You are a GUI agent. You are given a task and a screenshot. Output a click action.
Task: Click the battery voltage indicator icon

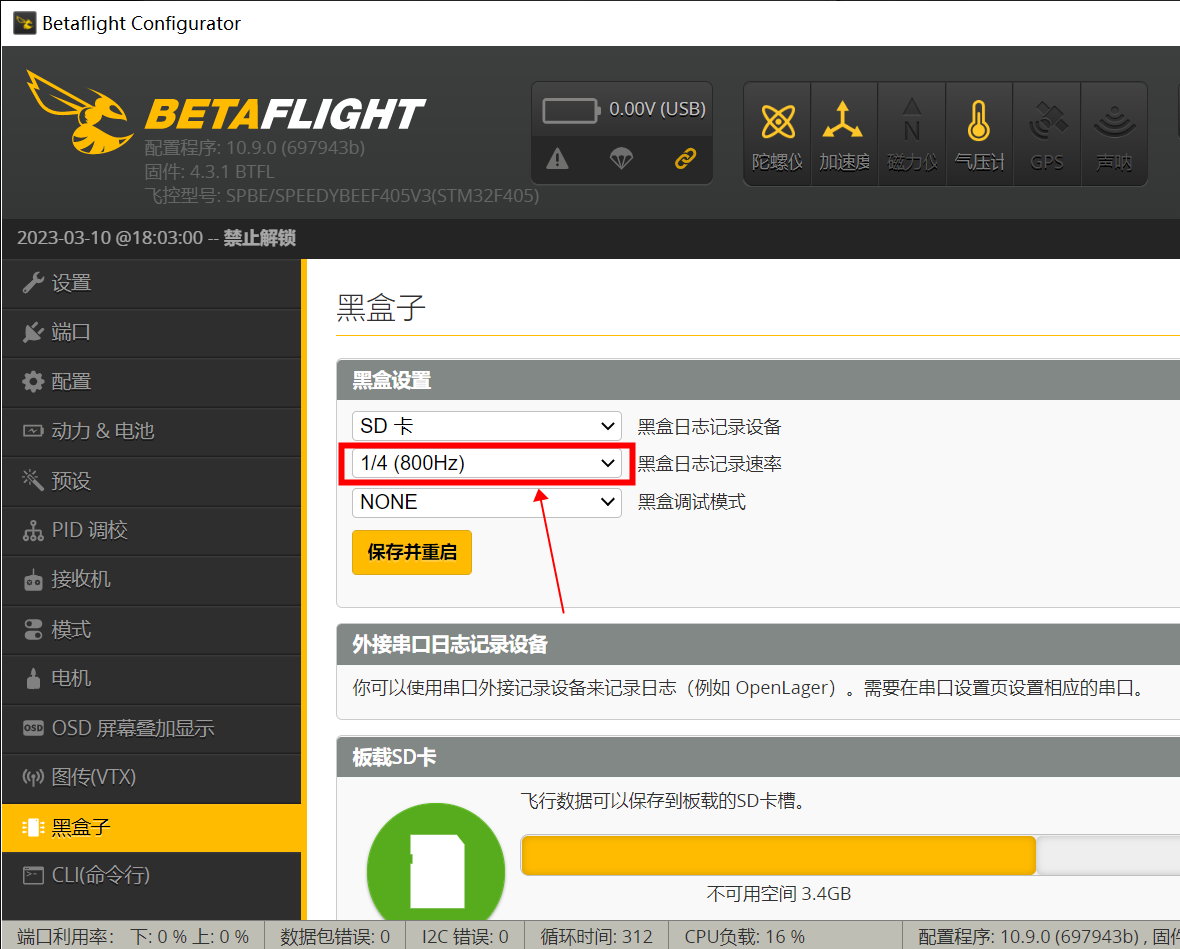point(570,111)
